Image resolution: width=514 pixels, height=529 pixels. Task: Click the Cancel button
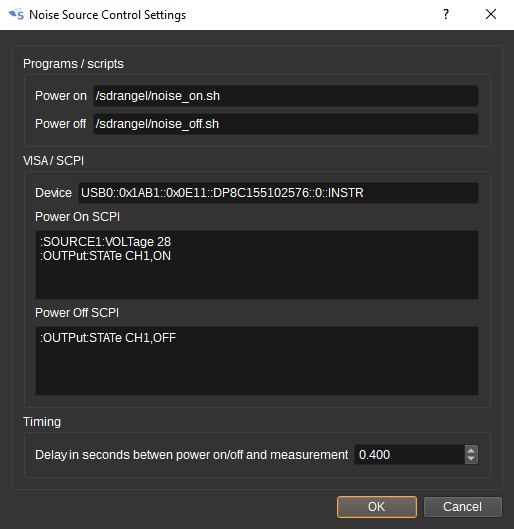pos(463,507)
